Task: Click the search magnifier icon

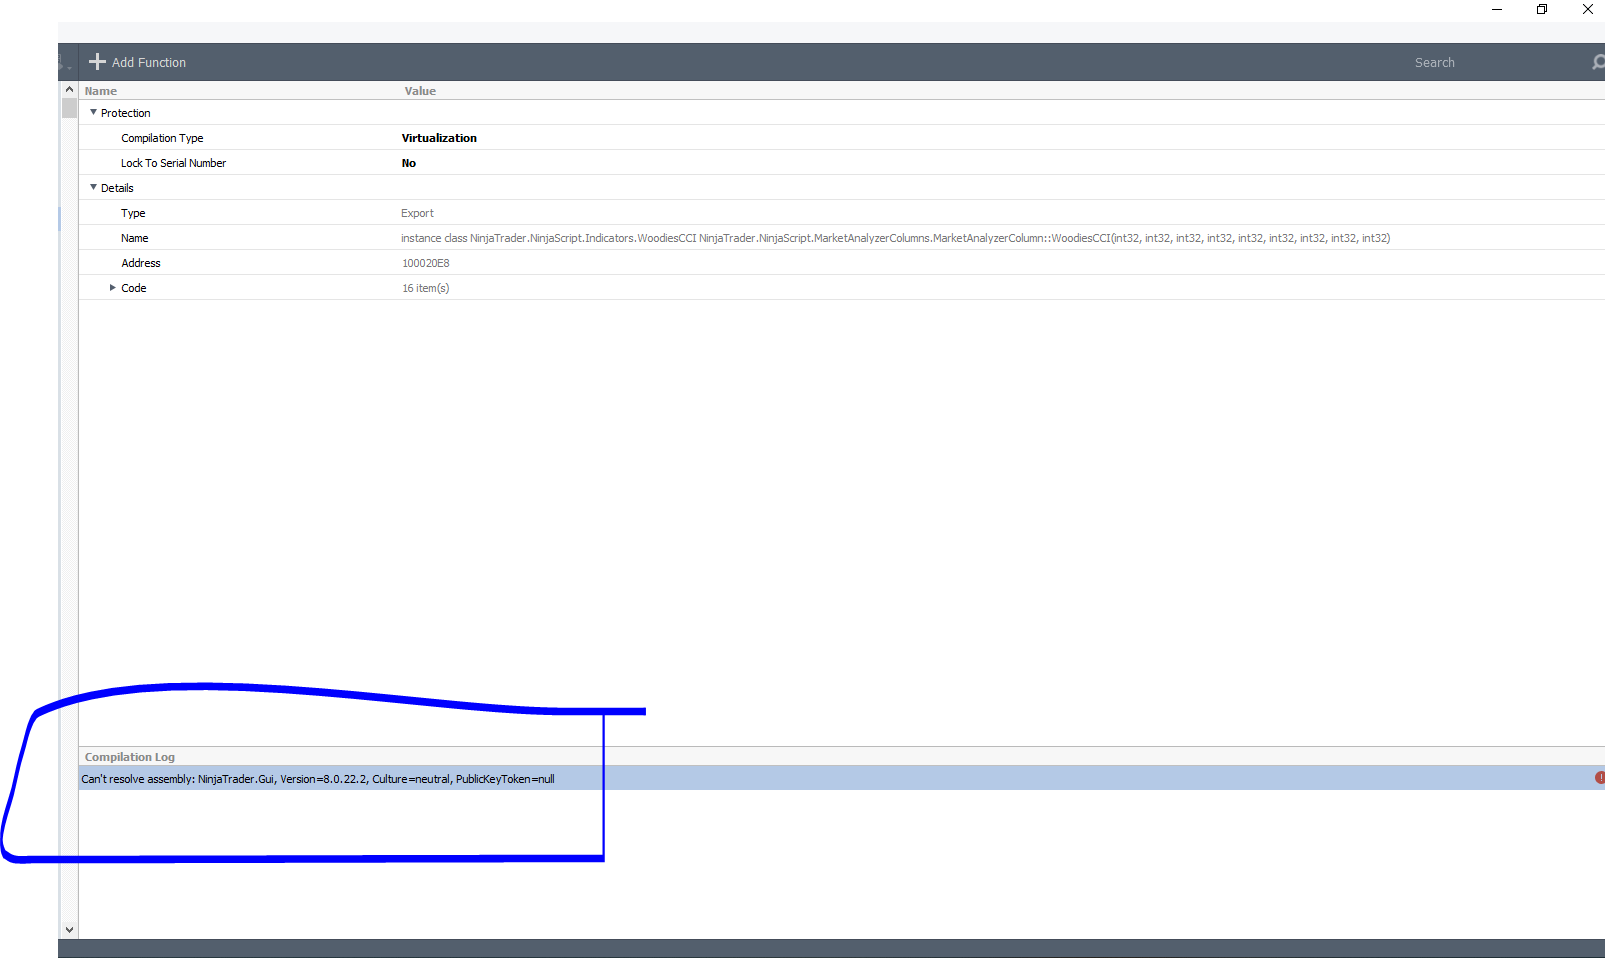Action: 1597,62
